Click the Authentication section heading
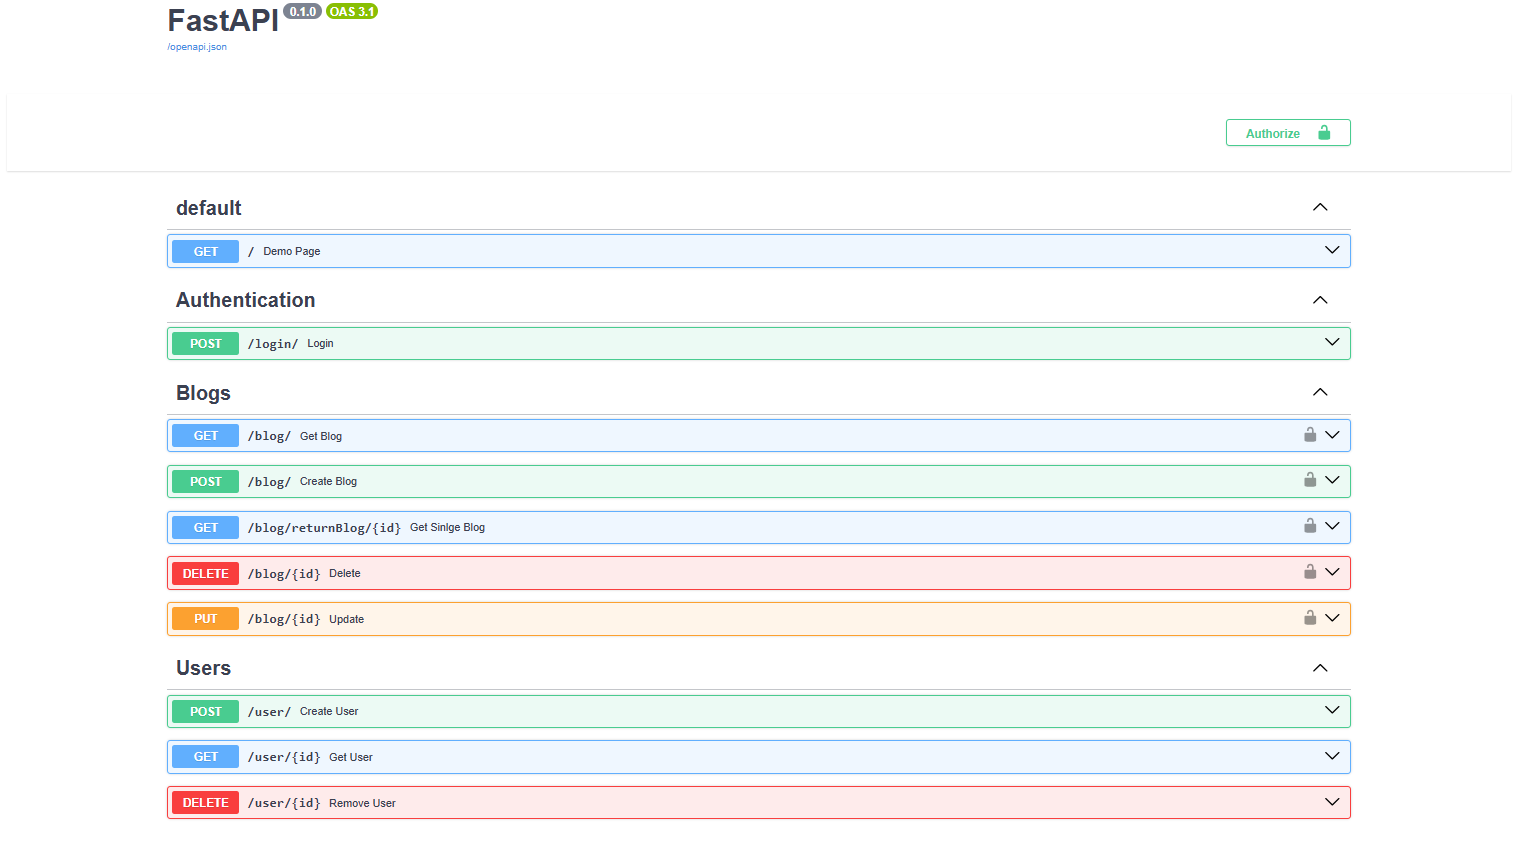Image resolution: width=1514 pixels, height=842 pixels. click(x=246, y=300)
